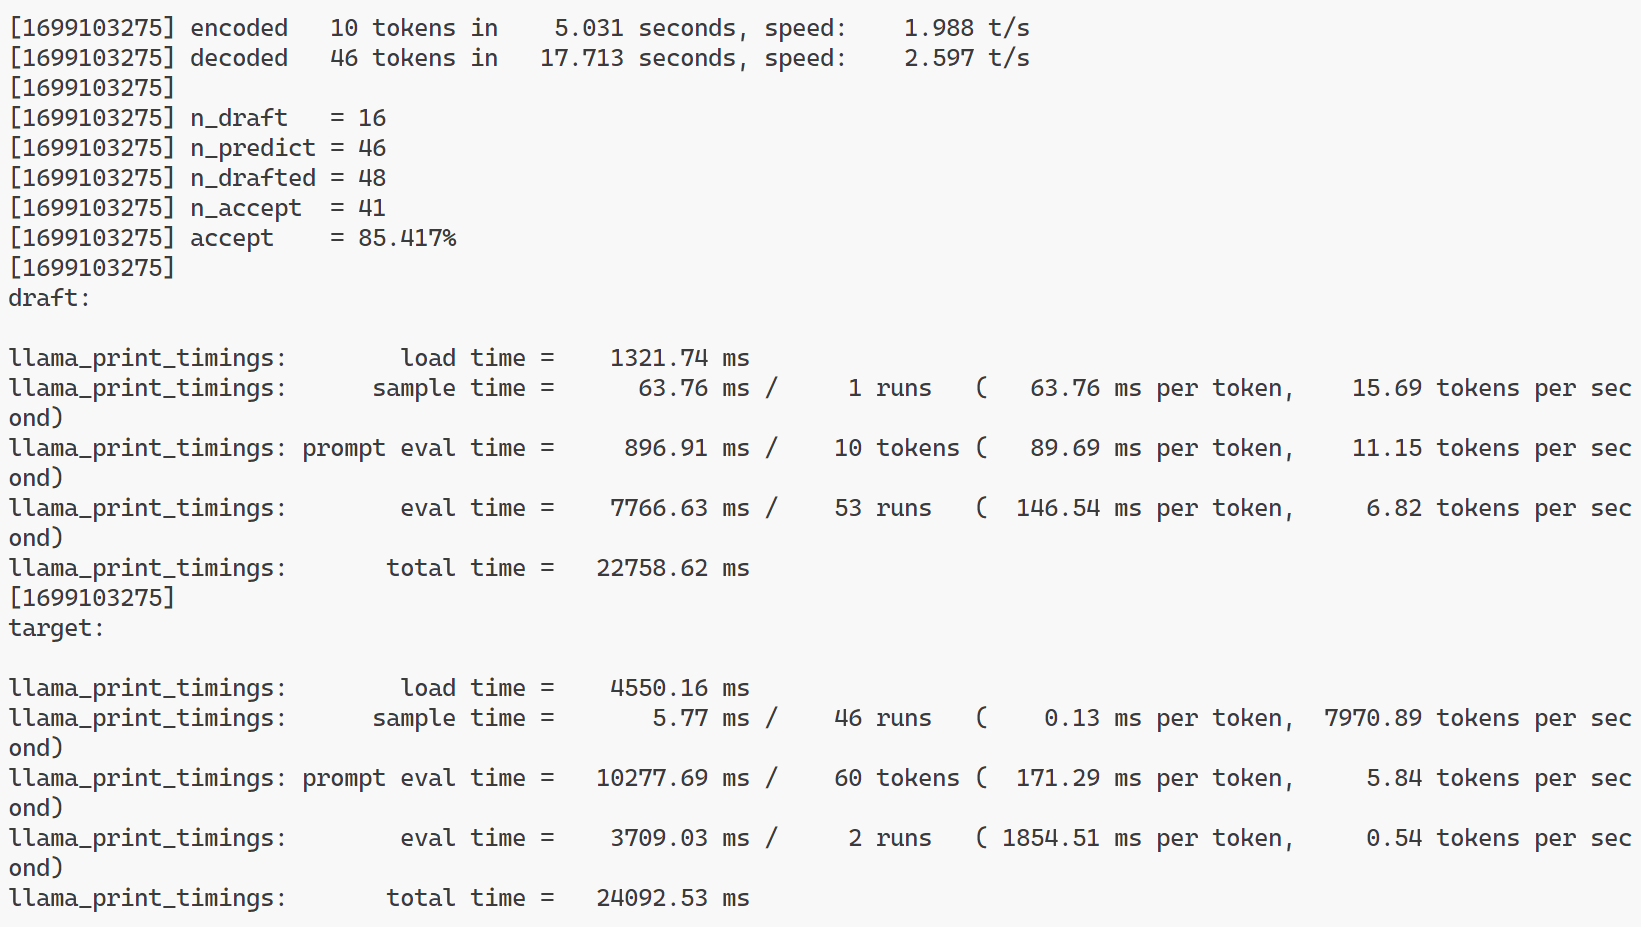Click the n_drafted value 48
Screen dimensions: 1641x927
click(372, 178)
